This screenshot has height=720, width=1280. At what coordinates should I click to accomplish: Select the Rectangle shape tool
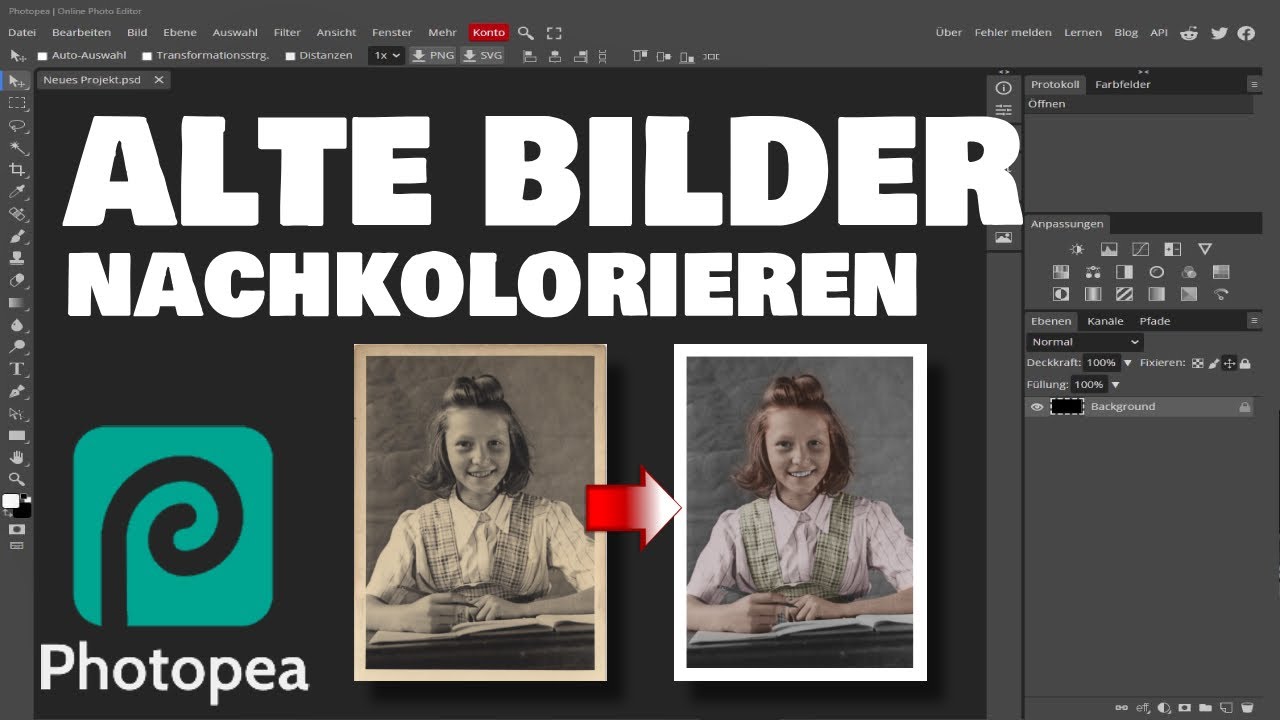coord(17,435)
